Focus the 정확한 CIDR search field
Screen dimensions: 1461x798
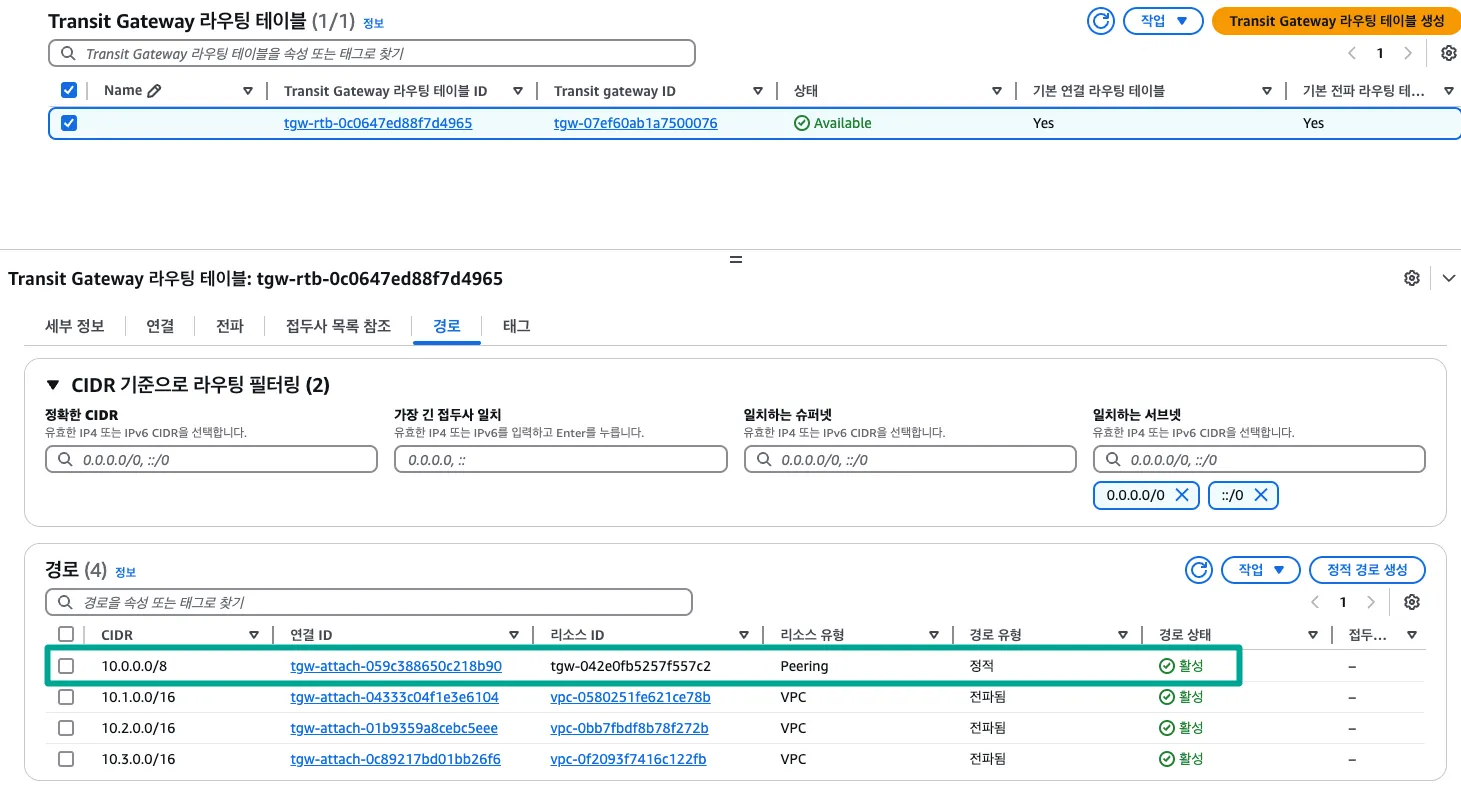tap(211, 460)
